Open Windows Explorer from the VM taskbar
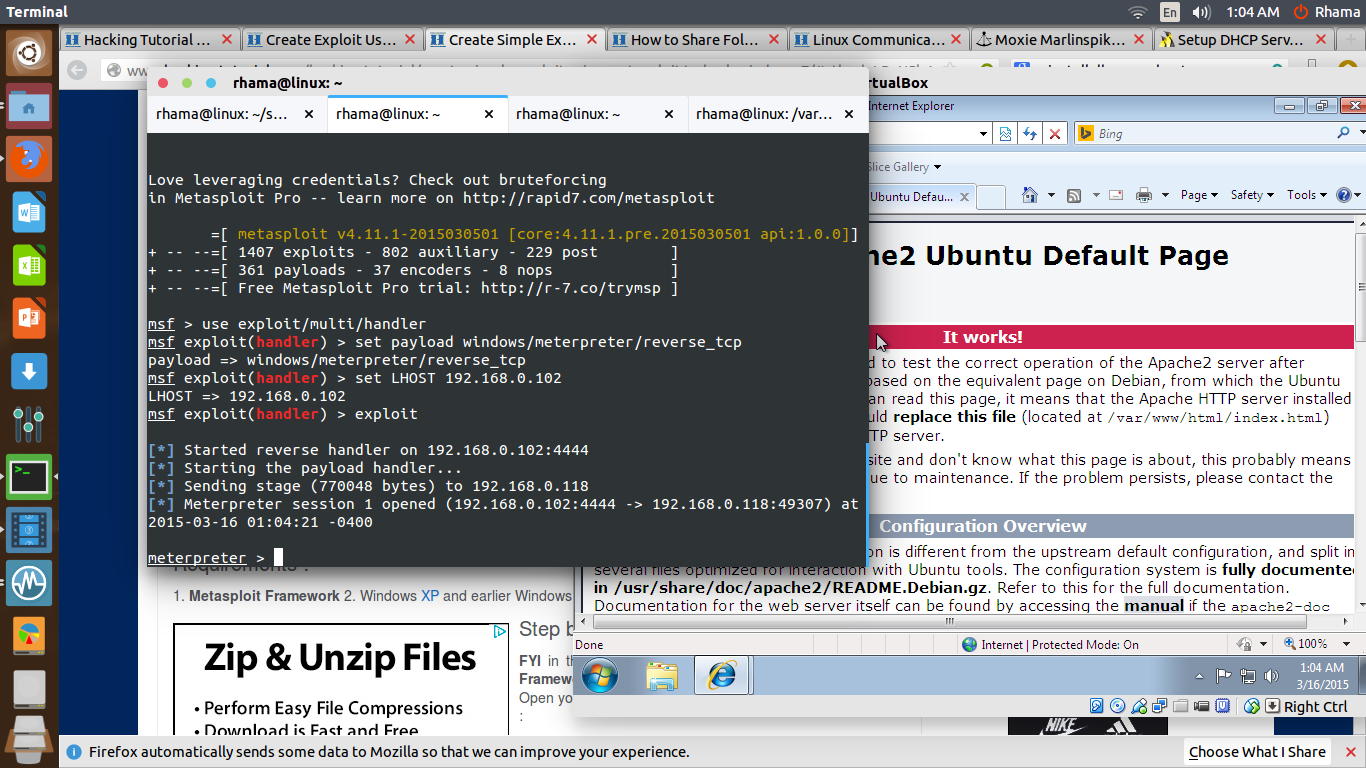1366x768 pixels. (x=661, y=677)
